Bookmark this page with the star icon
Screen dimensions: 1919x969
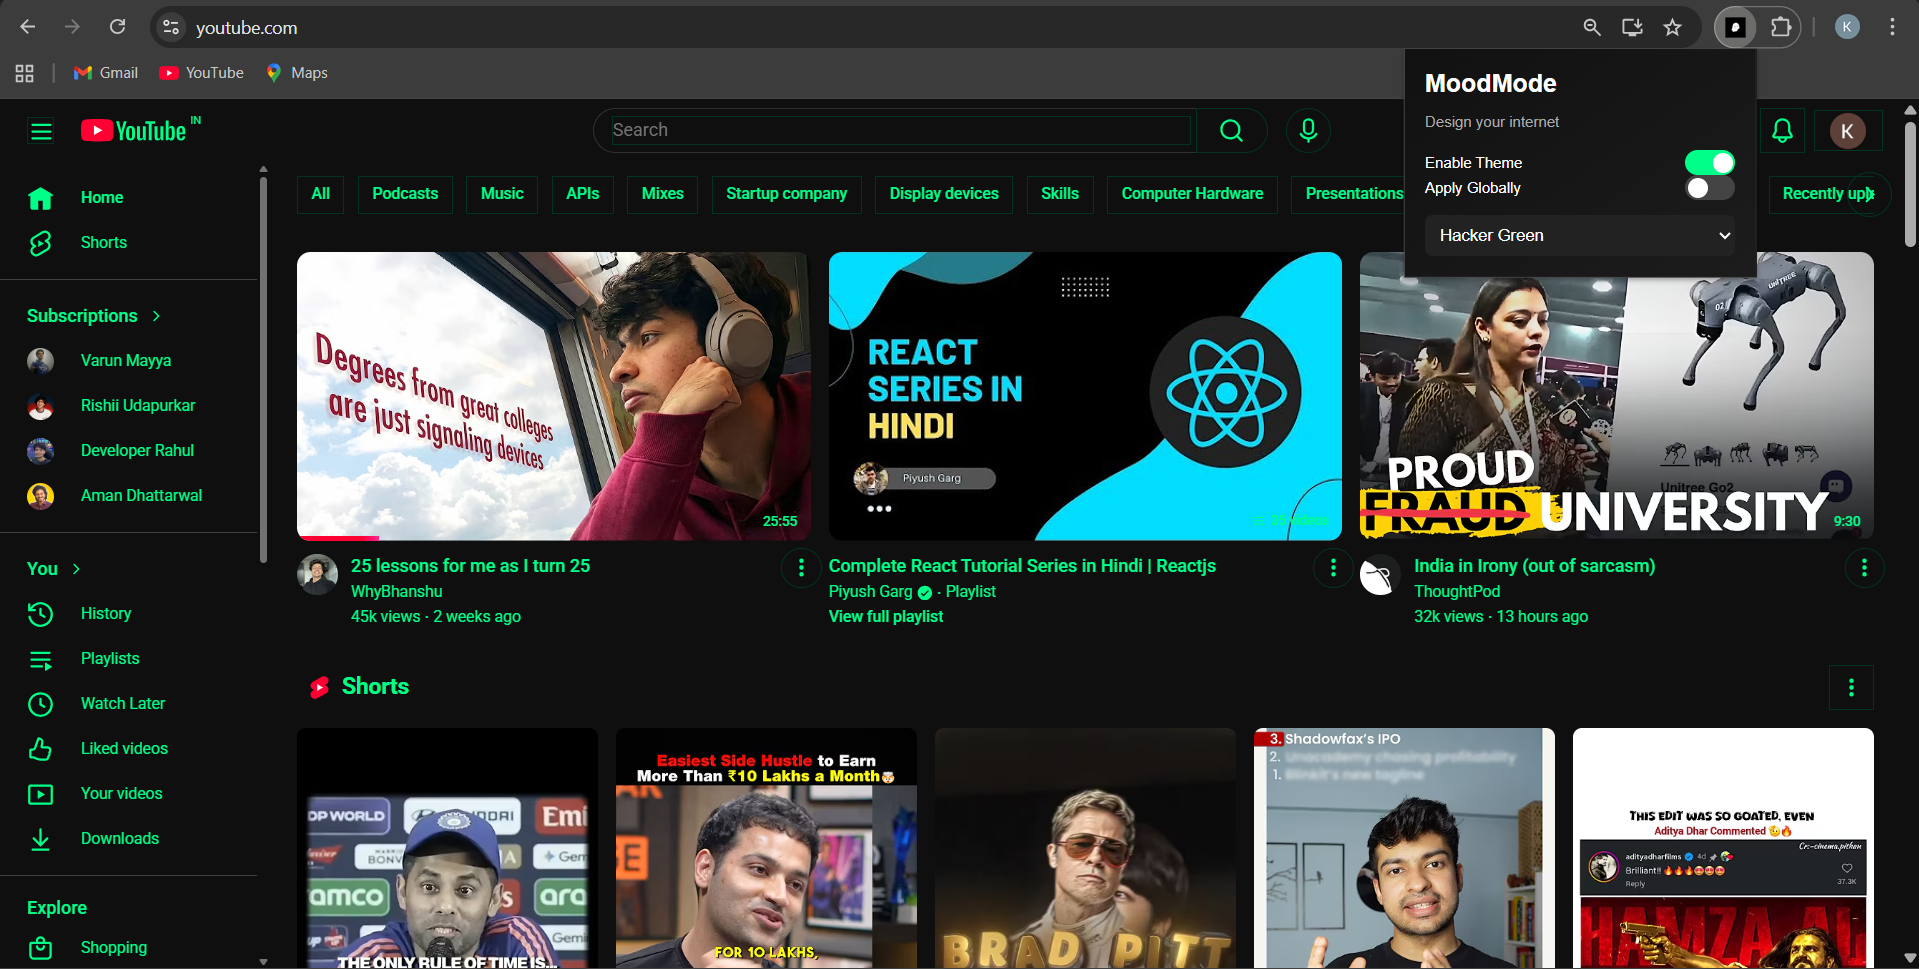point(1673,28)
